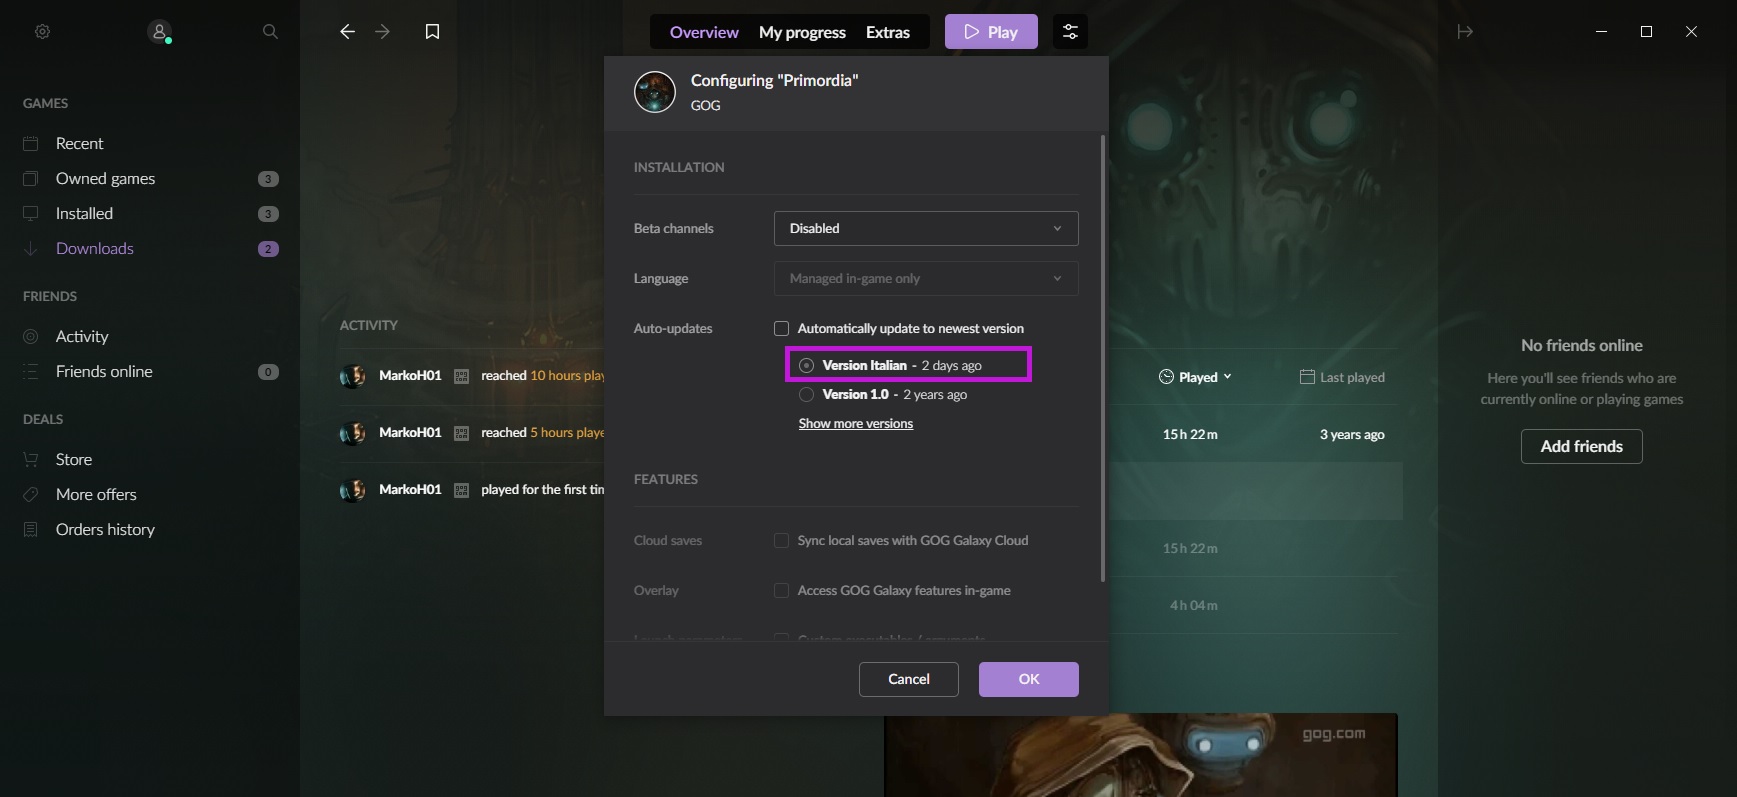Switch to the My progress tab
Screen dimensions: 1737x797
(802, 32)
